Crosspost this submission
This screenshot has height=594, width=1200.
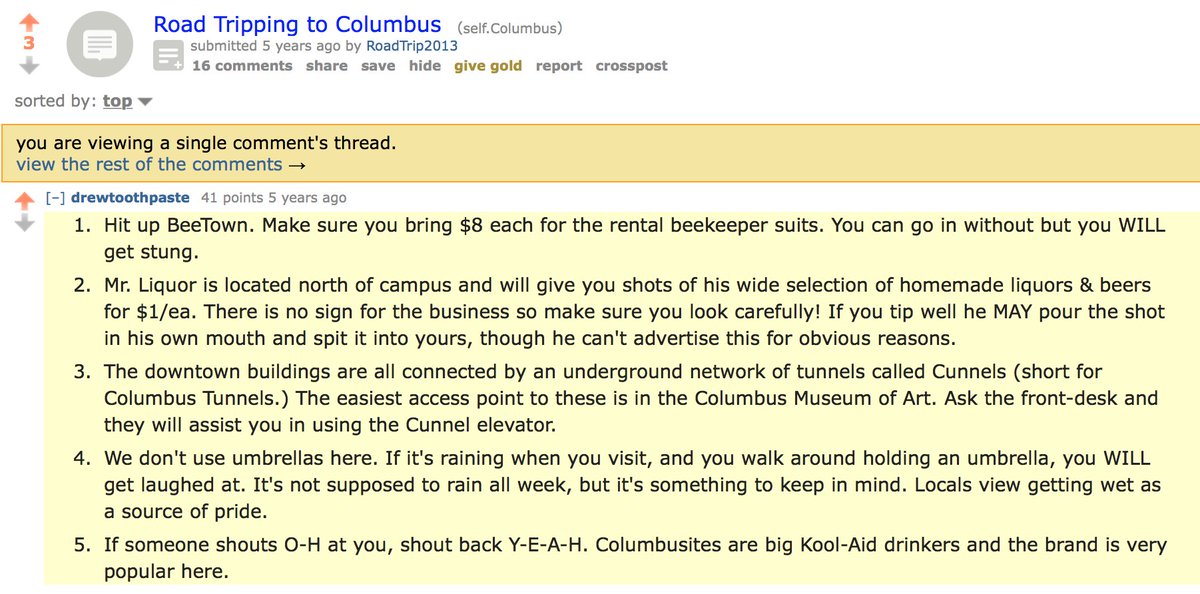[x=631, y=66]
